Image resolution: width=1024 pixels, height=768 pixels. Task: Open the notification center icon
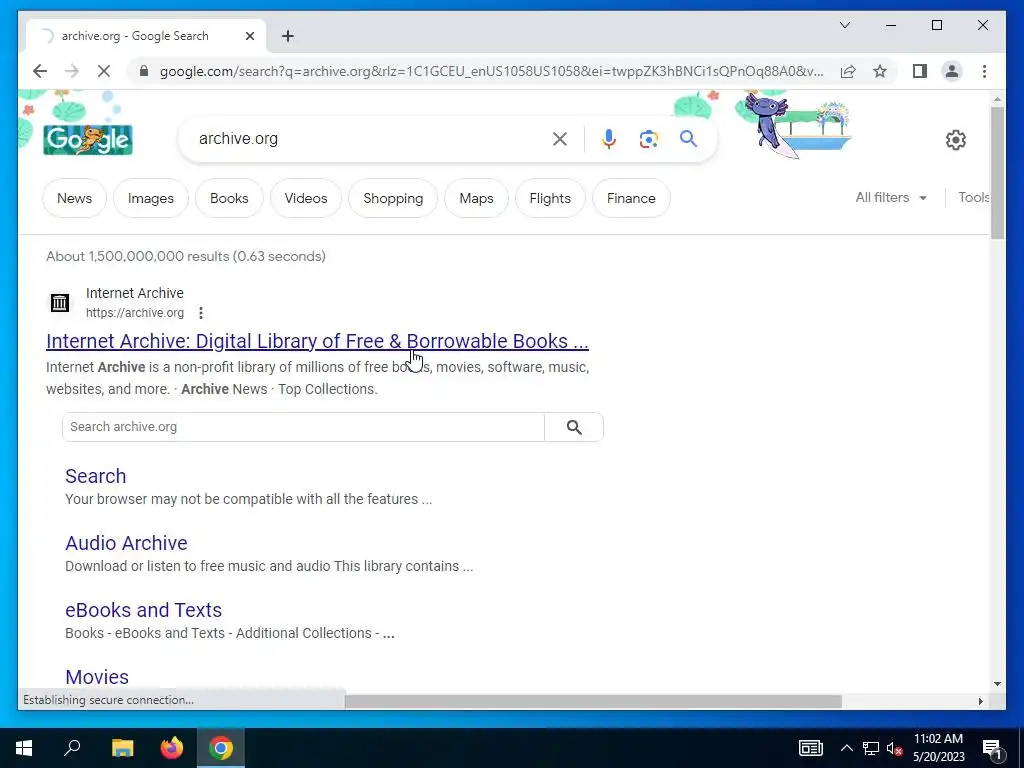pyautogui.click(x=992, y=748)
